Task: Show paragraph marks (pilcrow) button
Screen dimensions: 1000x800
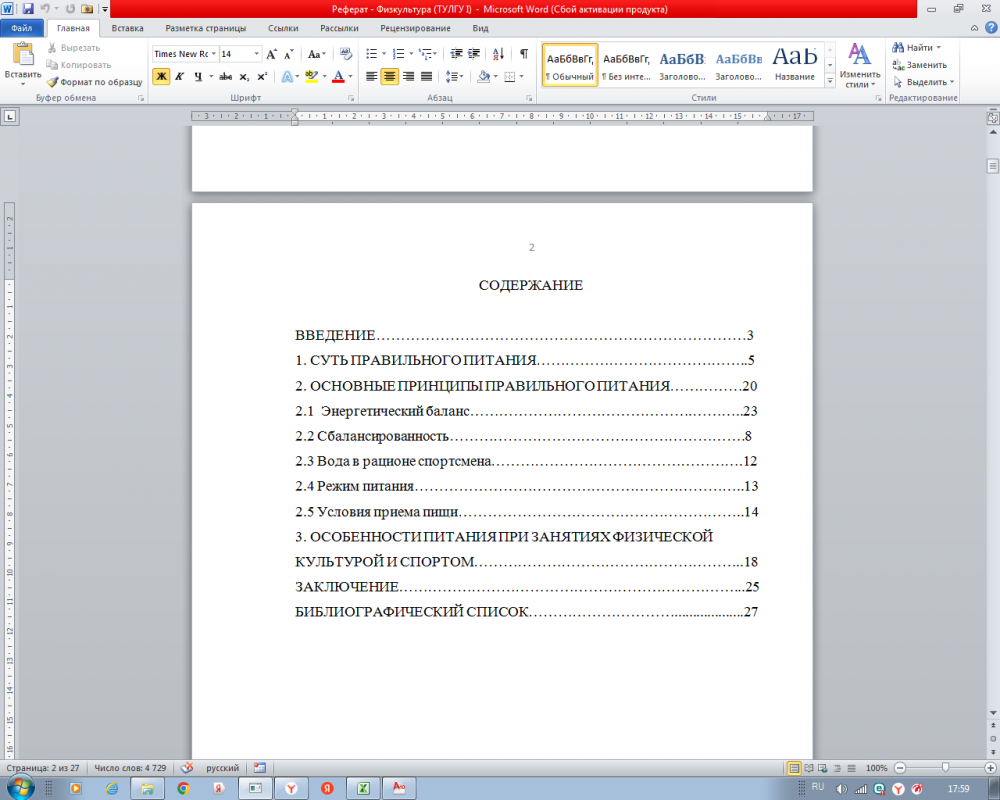Action: pyautogui.click(x=524, y=54)
